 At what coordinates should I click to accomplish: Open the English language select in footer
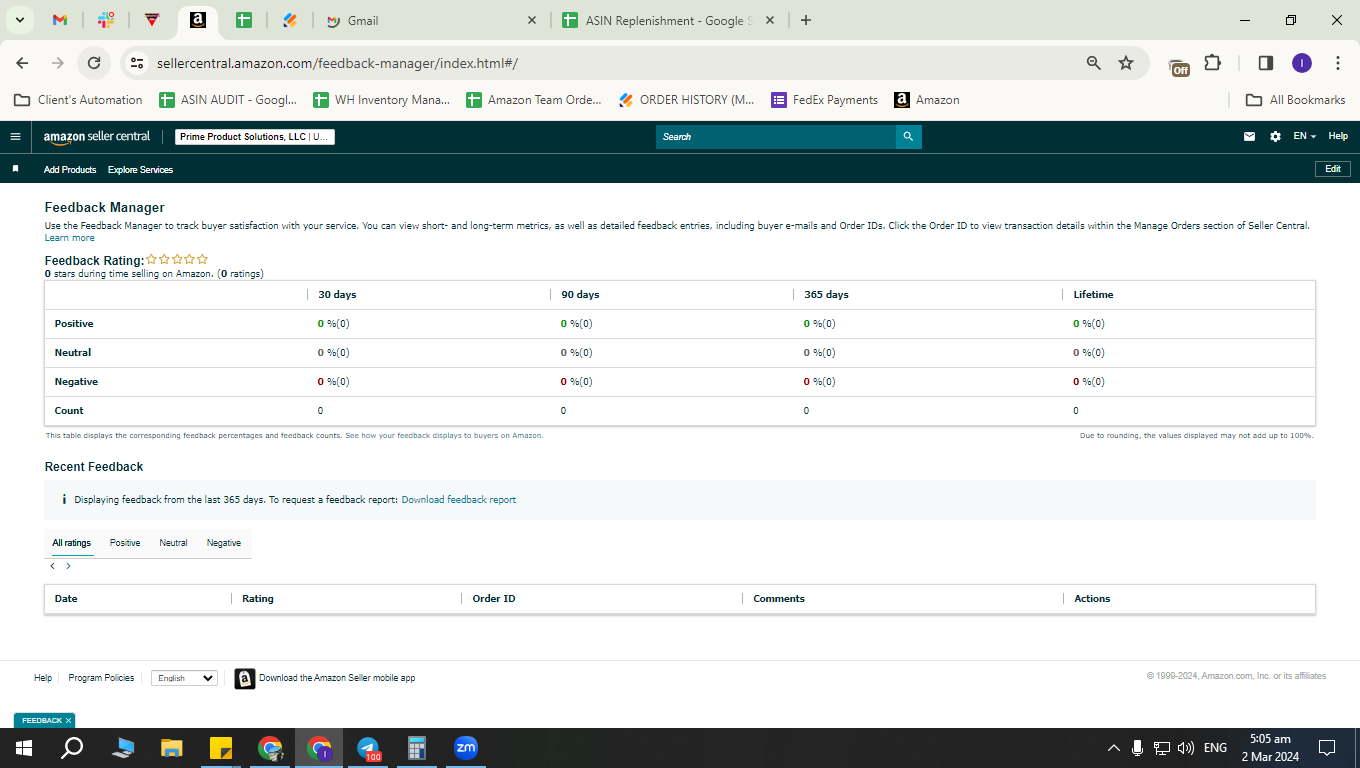pos(184,678)
